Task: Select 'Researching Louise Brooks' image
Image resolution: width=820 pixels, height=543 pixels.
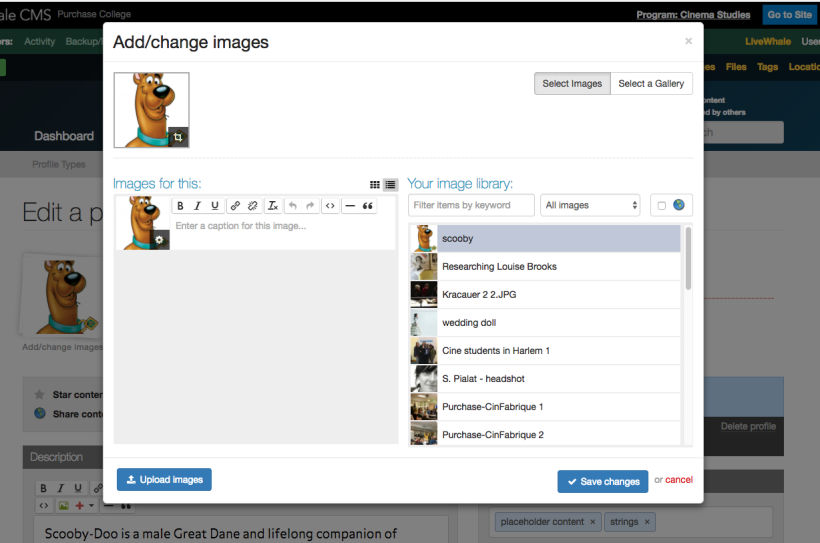Action: [545, 267]
